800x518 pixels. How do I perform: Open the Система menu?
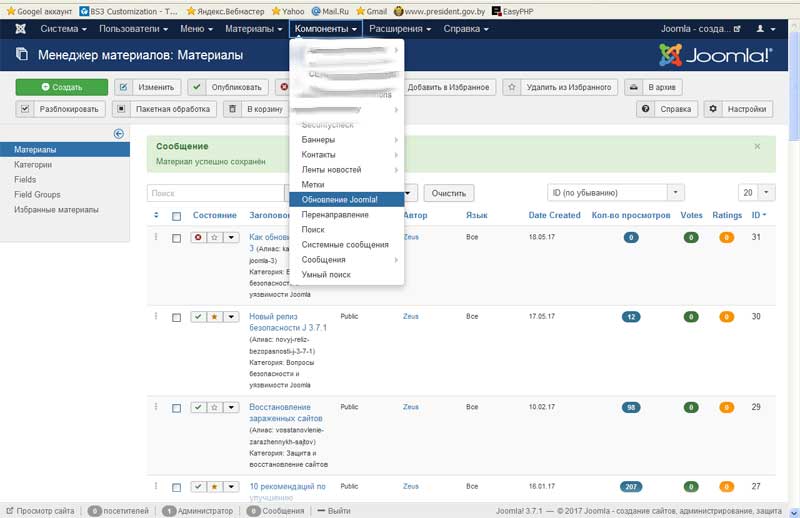[x=63, y=29]
